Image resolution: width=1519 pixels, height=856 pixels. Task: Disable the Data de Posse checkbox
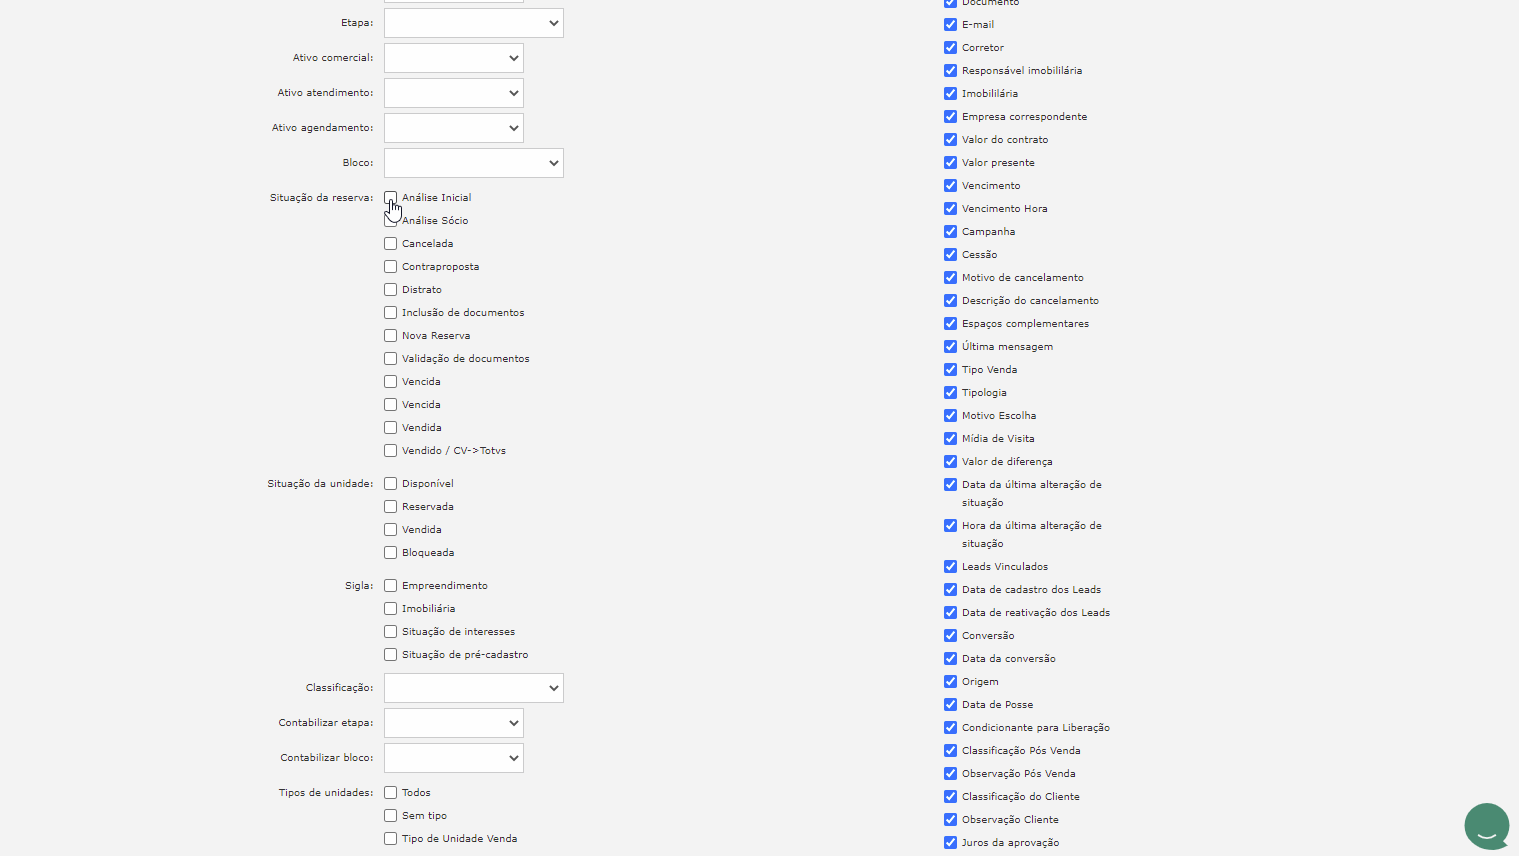coord(951,705)
